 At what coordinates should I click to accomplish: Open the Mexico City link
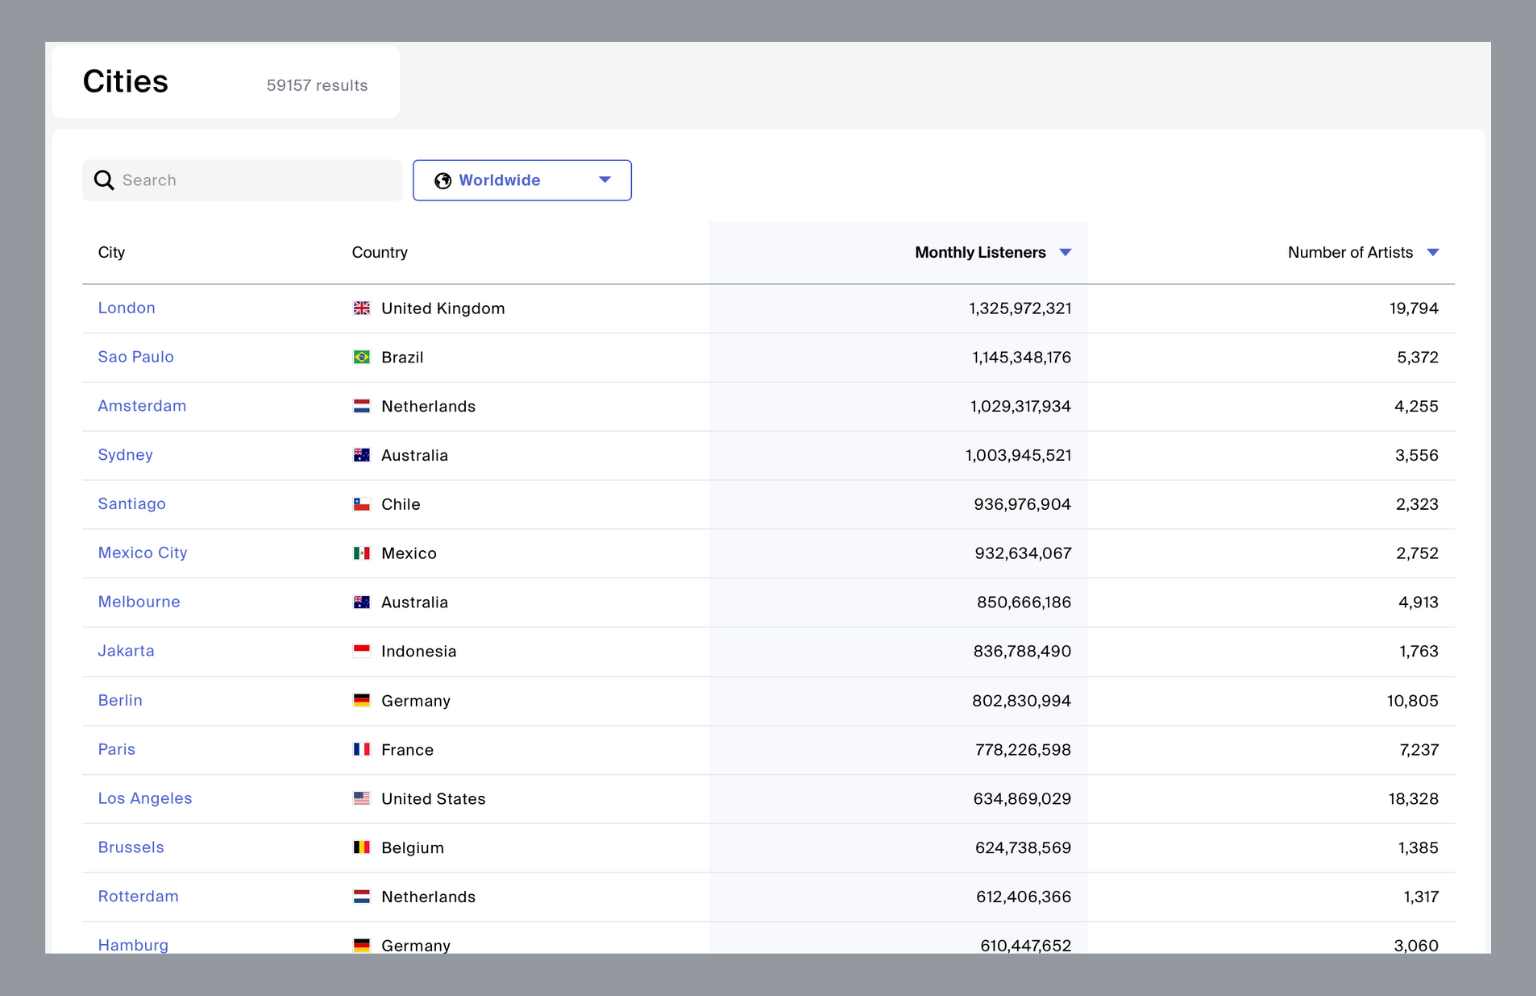click(x=142, y=553)
